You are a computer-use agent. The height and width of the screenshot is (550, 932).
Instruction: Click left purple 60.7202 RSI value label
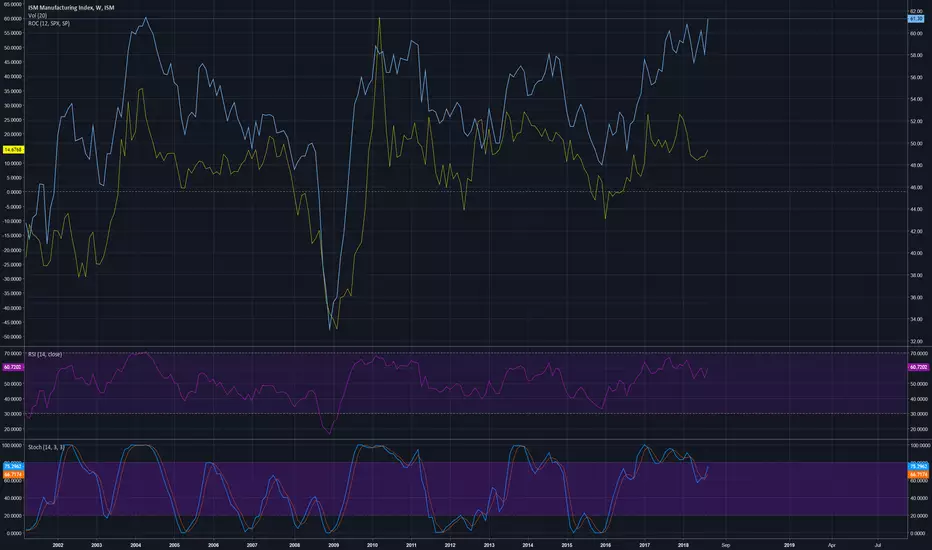(x=12, y=367)
